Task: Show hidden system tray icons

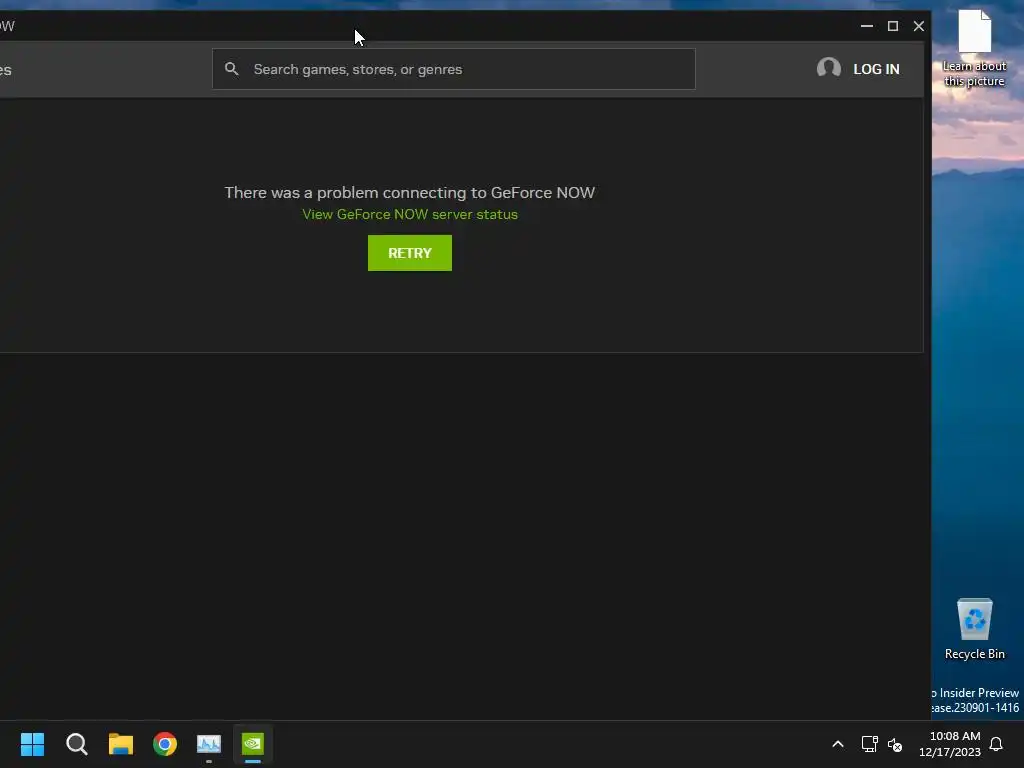Action: tap(838, 744)
